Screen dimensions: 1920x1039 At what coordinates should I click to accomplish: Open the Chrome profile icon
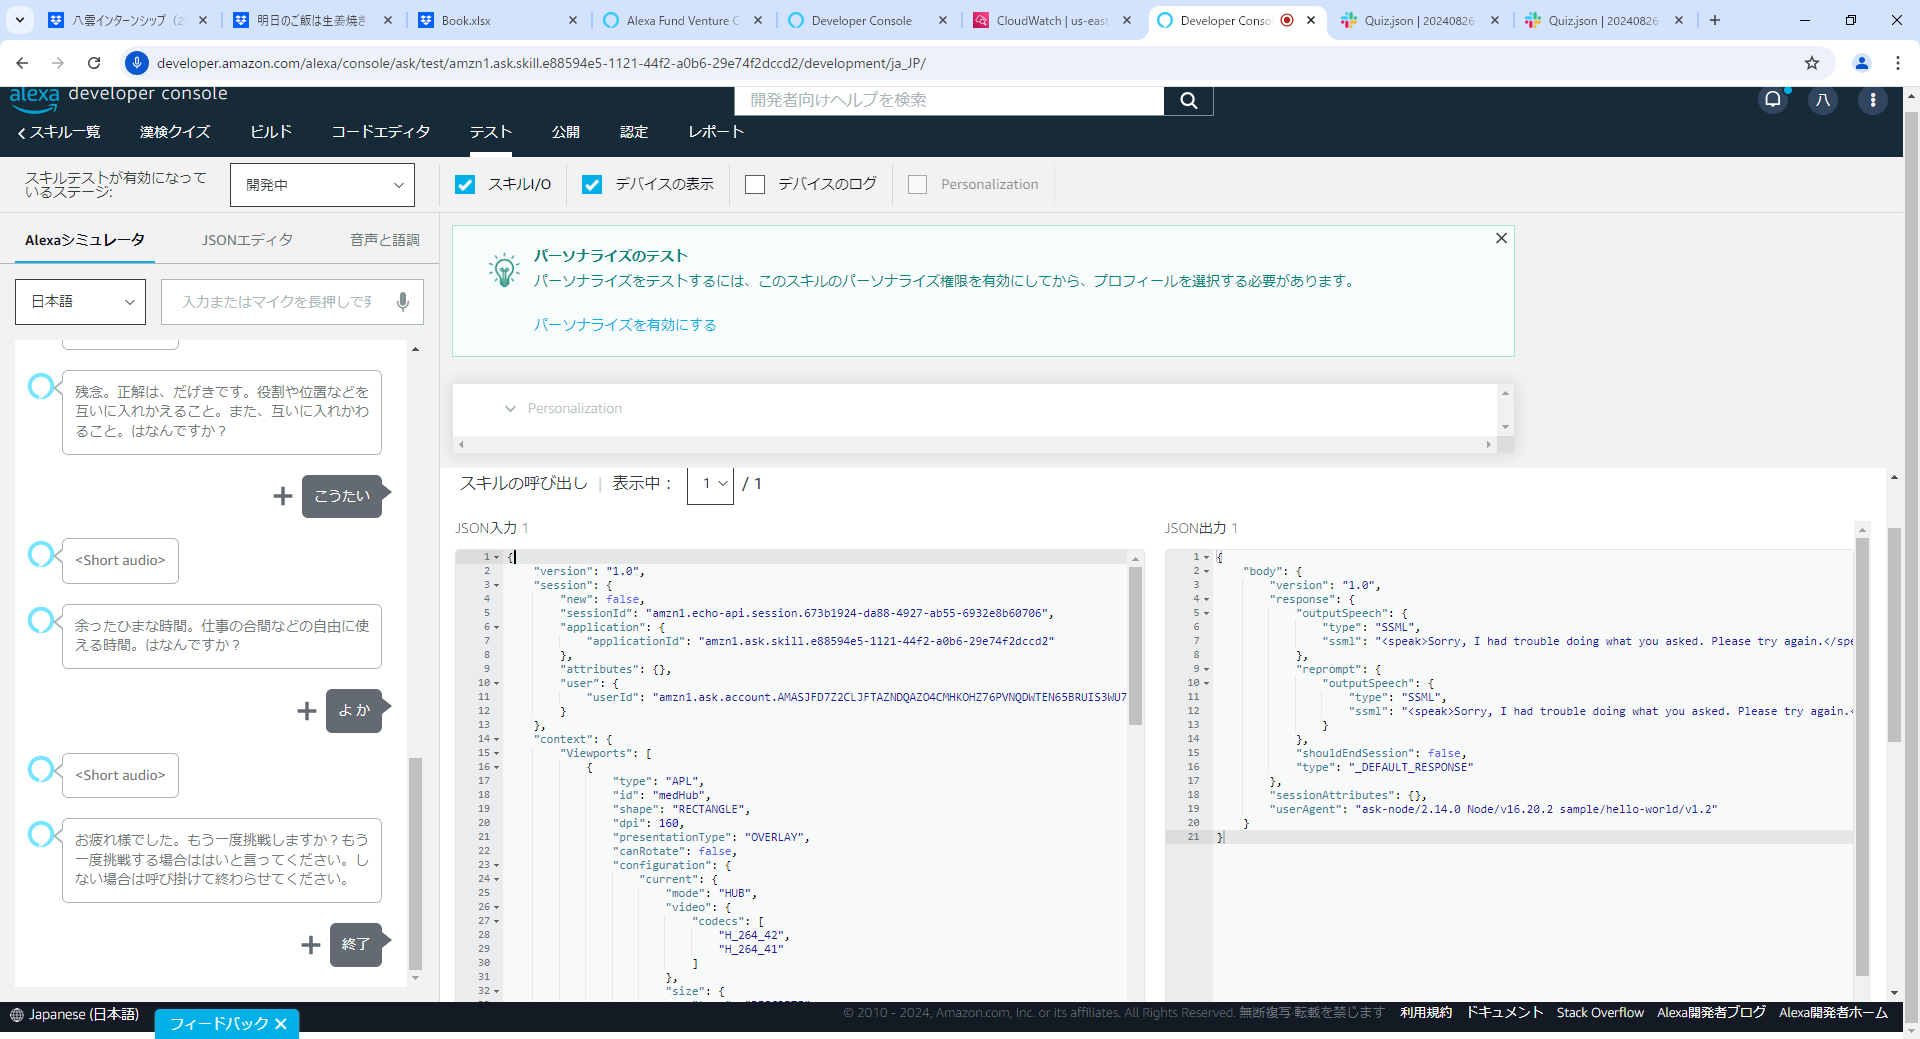point(1862,63)
